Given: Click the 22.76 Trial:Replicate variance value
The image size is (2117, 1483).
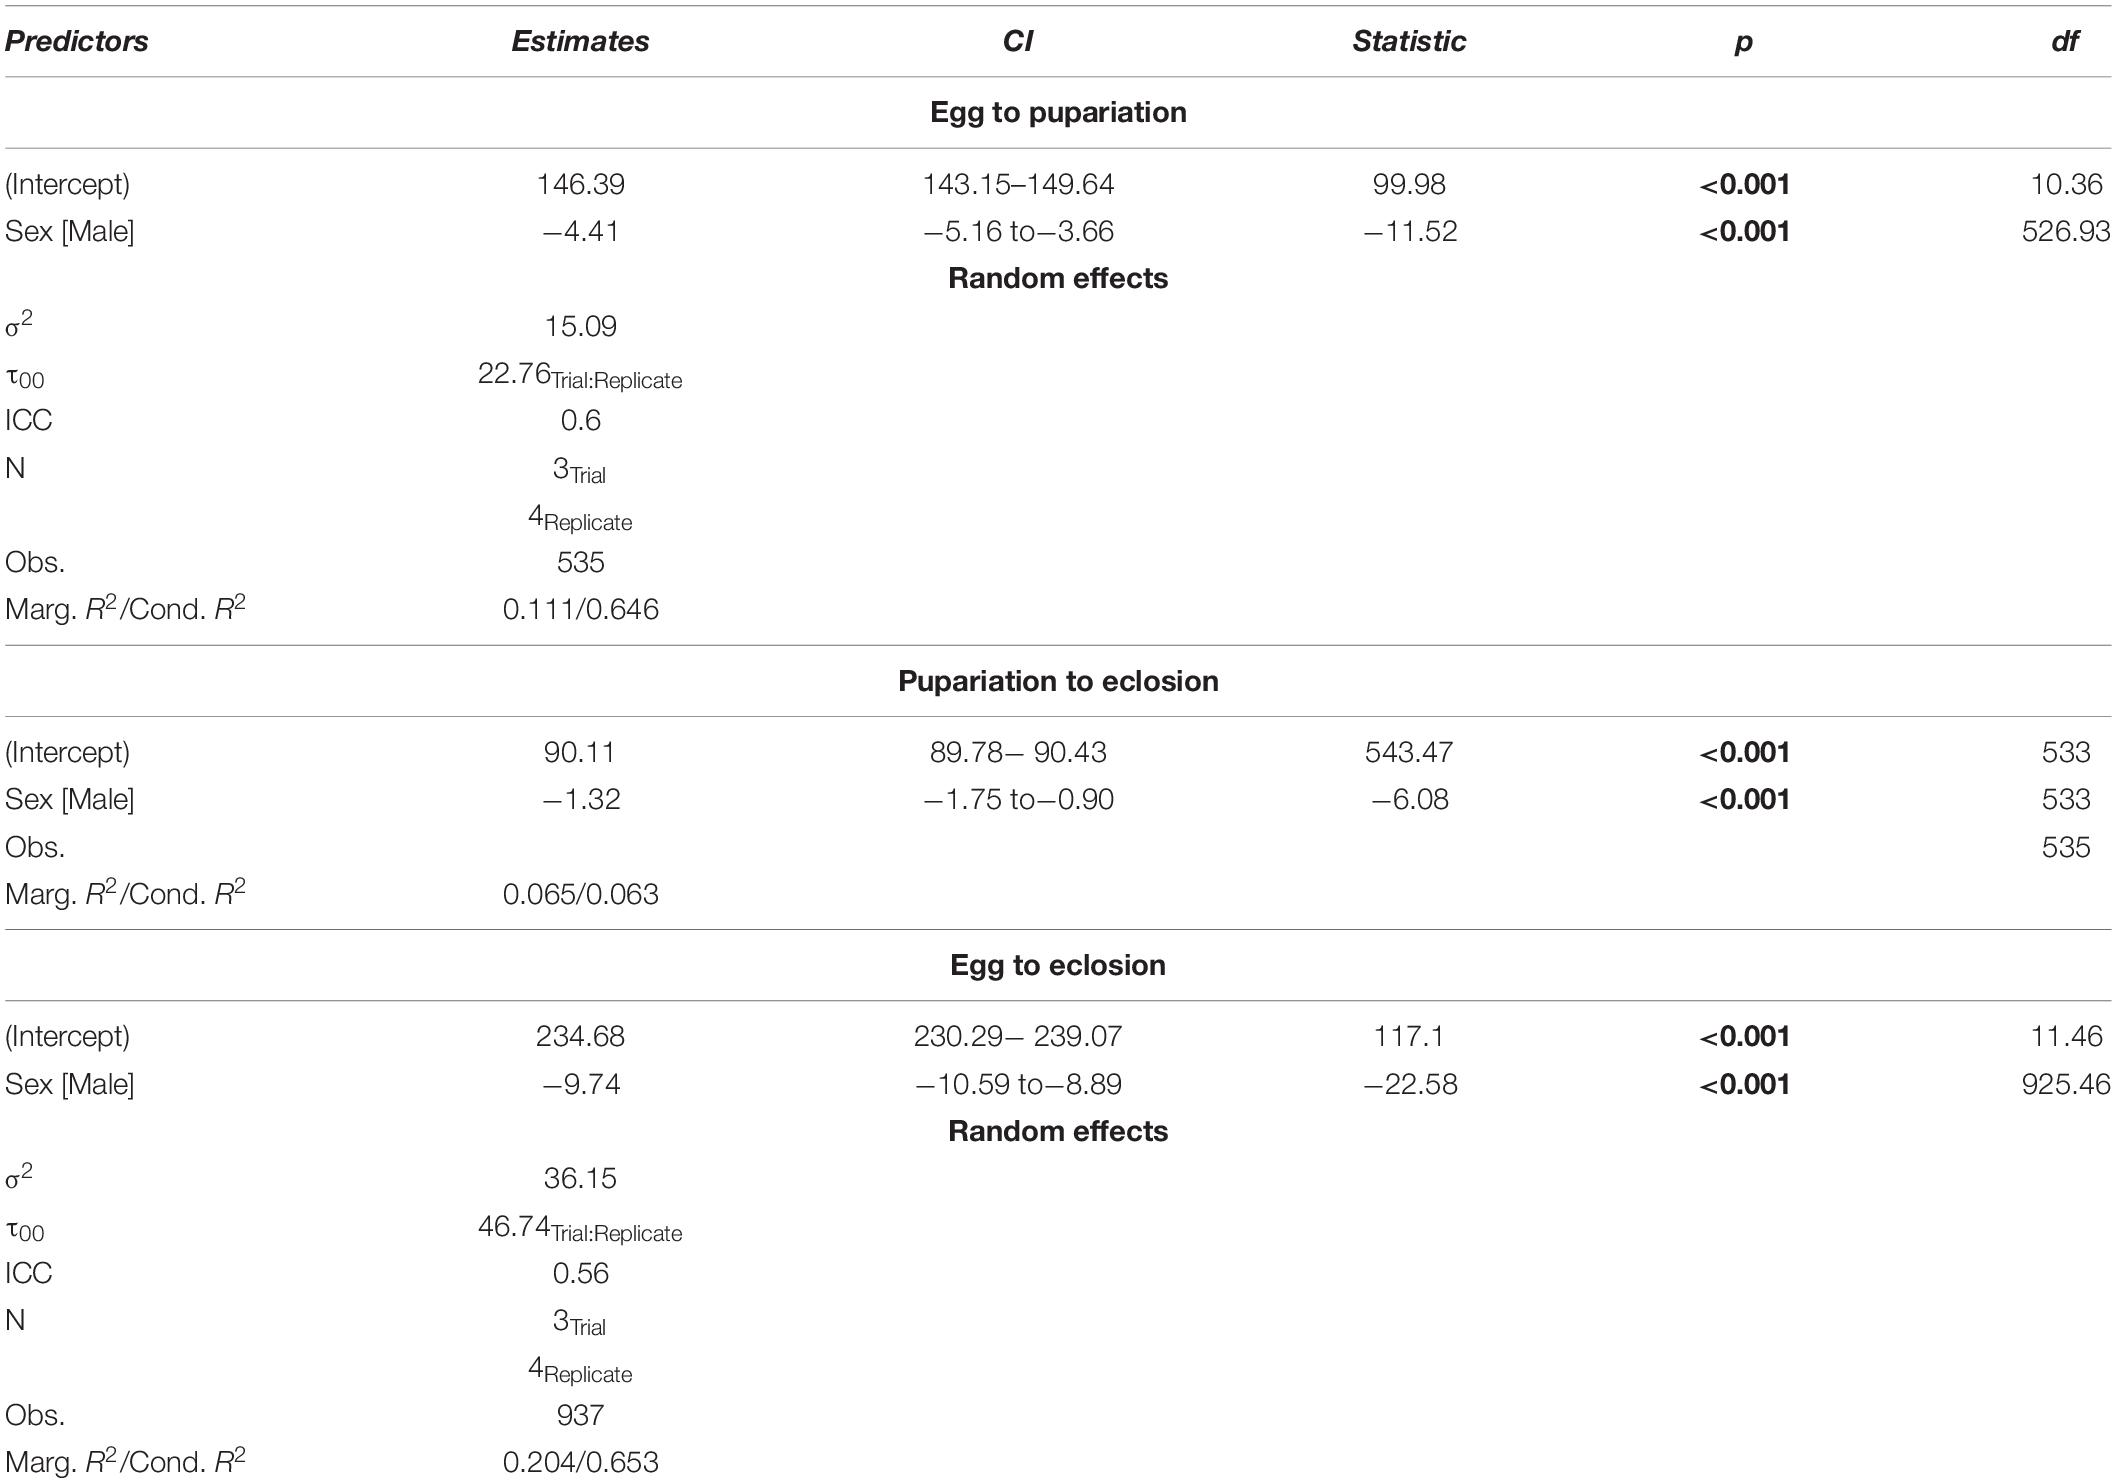Looking at the screenshot, I should tap(580, 375).
